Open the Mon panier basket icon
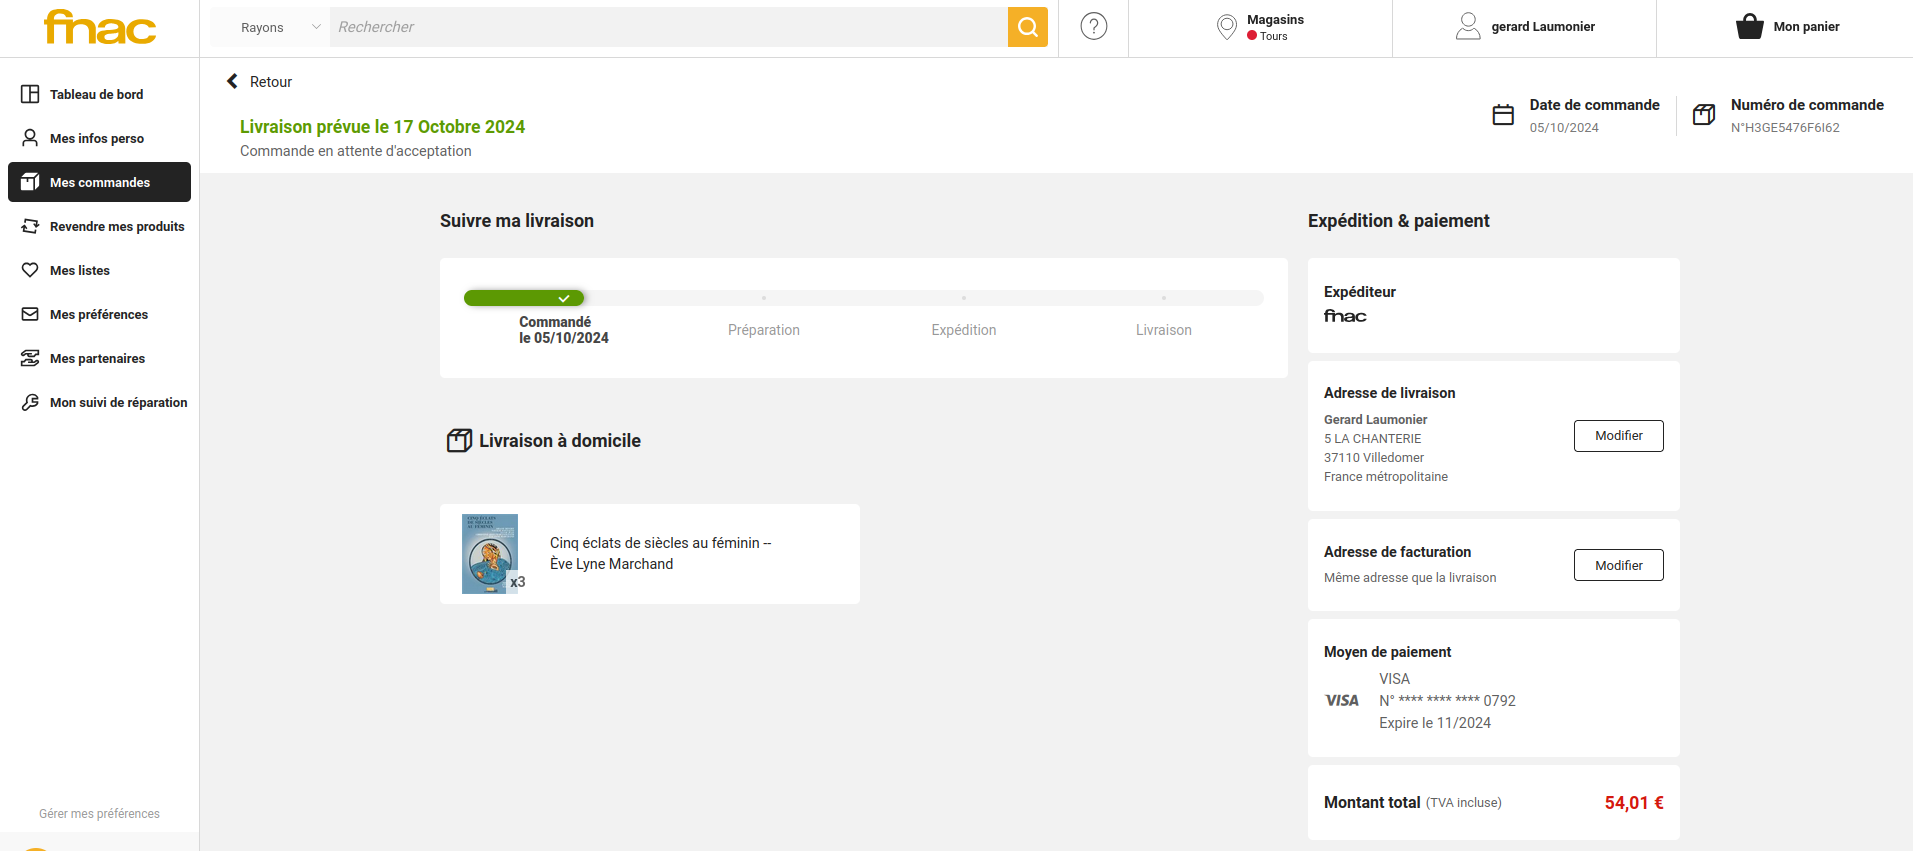This screenshot has height=851, width=1913. click(x=1749, y=27)
